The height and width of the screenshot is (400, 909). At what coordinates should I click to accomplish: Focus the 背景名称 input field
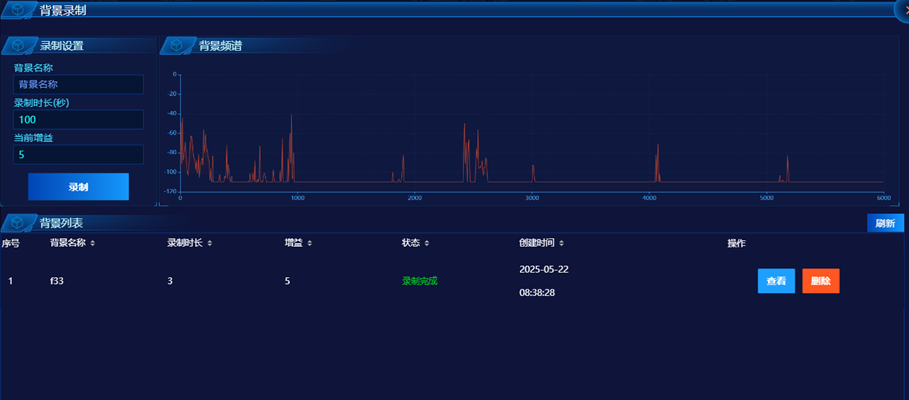click(x=78, y=84)
